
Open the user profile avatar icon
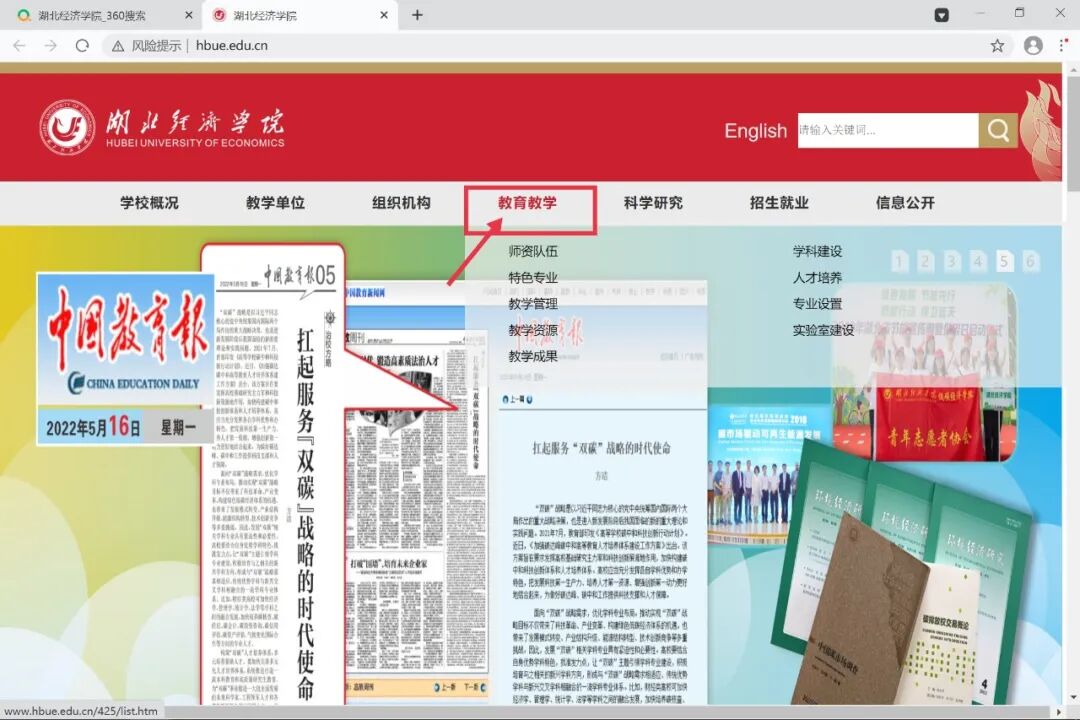tap(1032, 45)
